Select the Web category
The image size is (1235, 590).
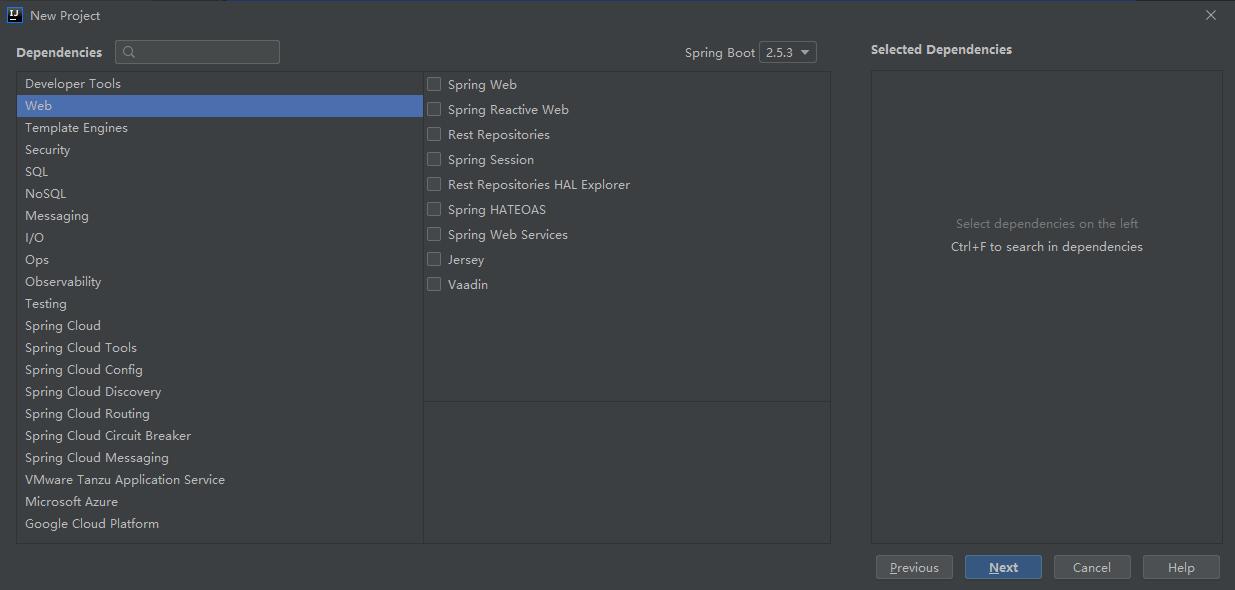pyautogui.click(x=220, y=106)
